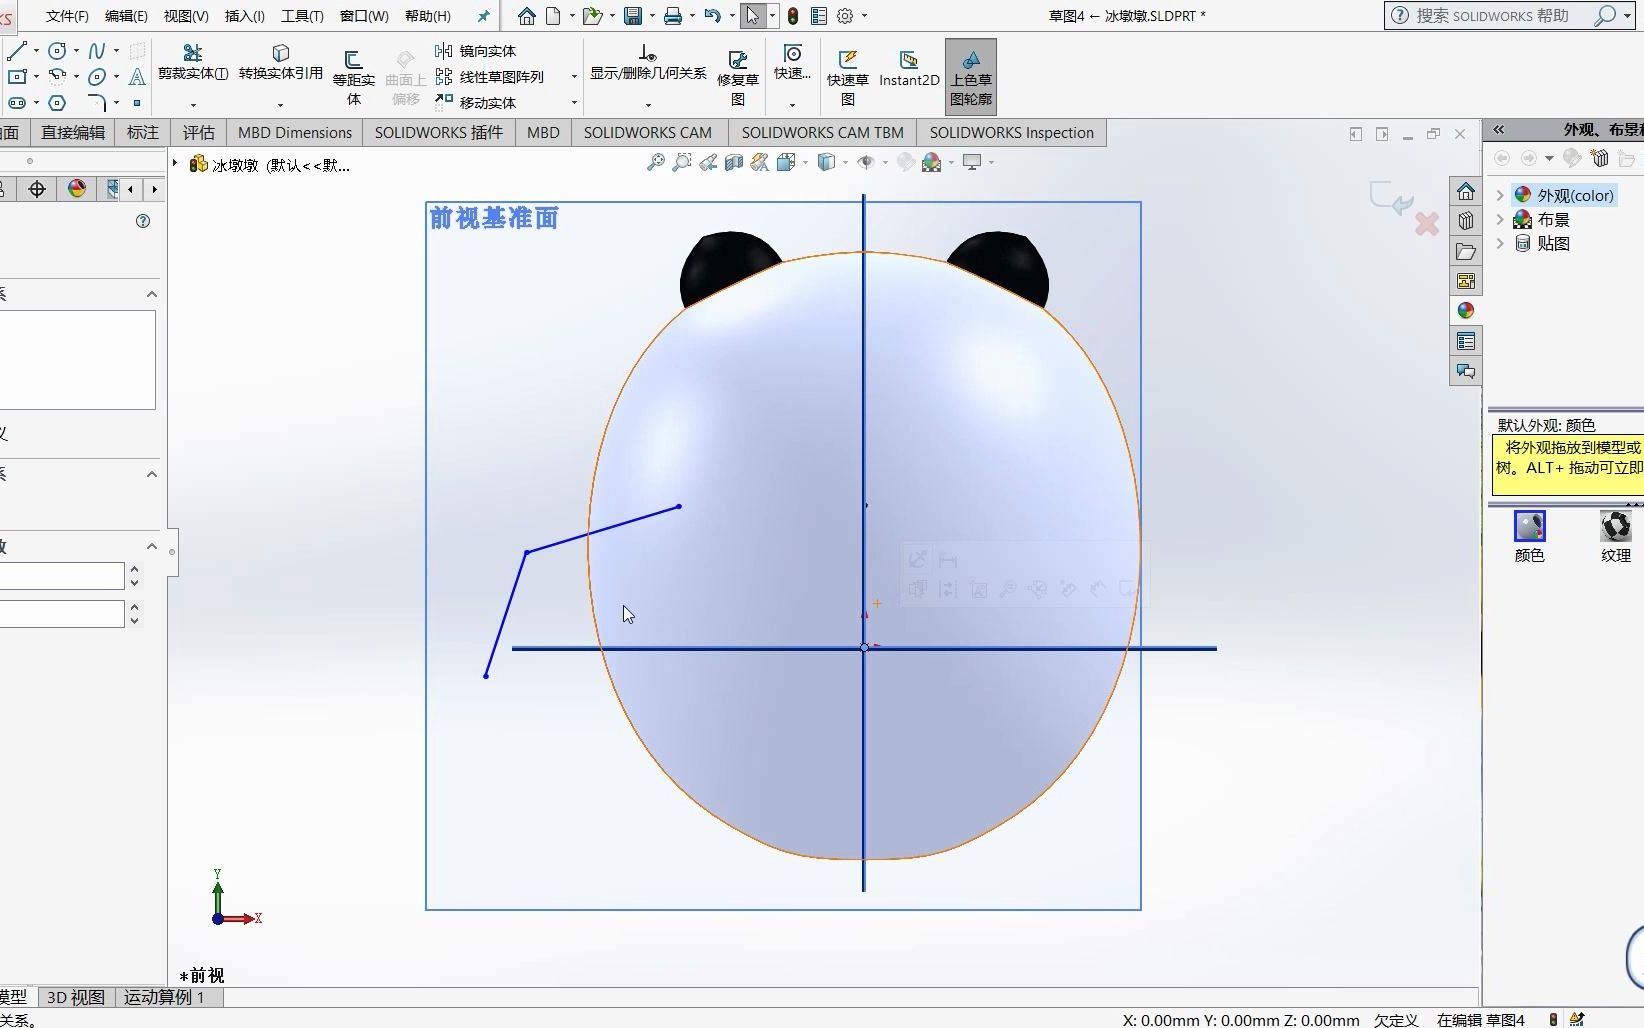Select the Circle sketch tool
This screenshot has width=1644, height=1028.
[57, 49]
